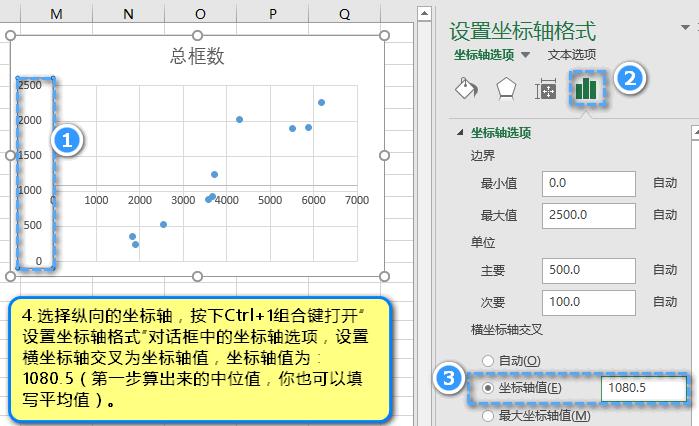This screenshot has height=426, width=699.
Task: Open the Size & Properties icon
Action: (x=545, y=89)
